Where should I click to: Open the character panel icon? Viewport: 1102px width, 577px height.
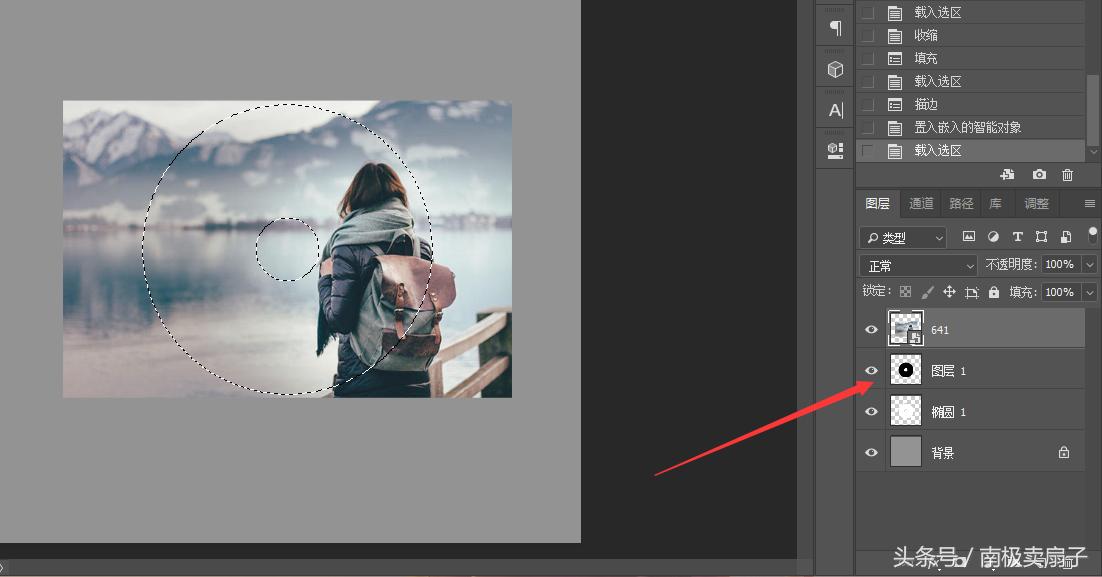click(x=835, y=109)
